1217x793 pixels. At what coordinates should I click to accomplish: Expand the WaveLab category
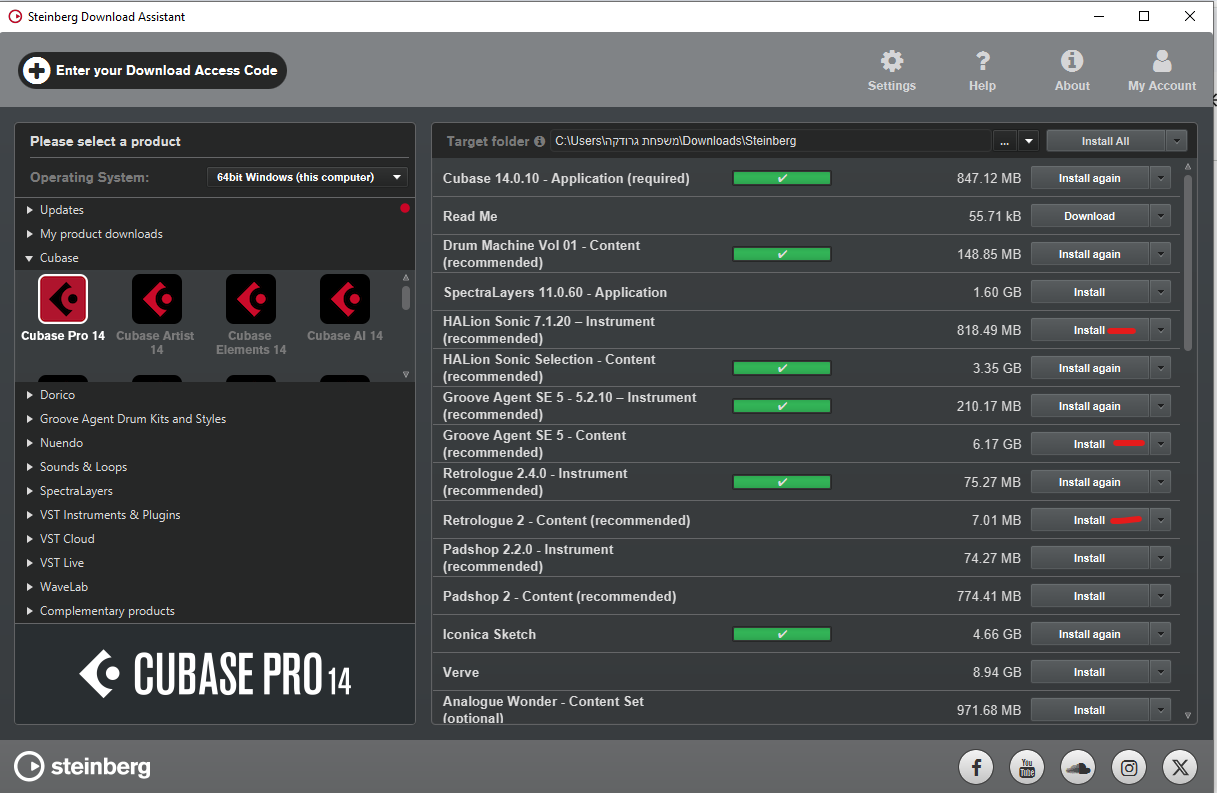30,587
